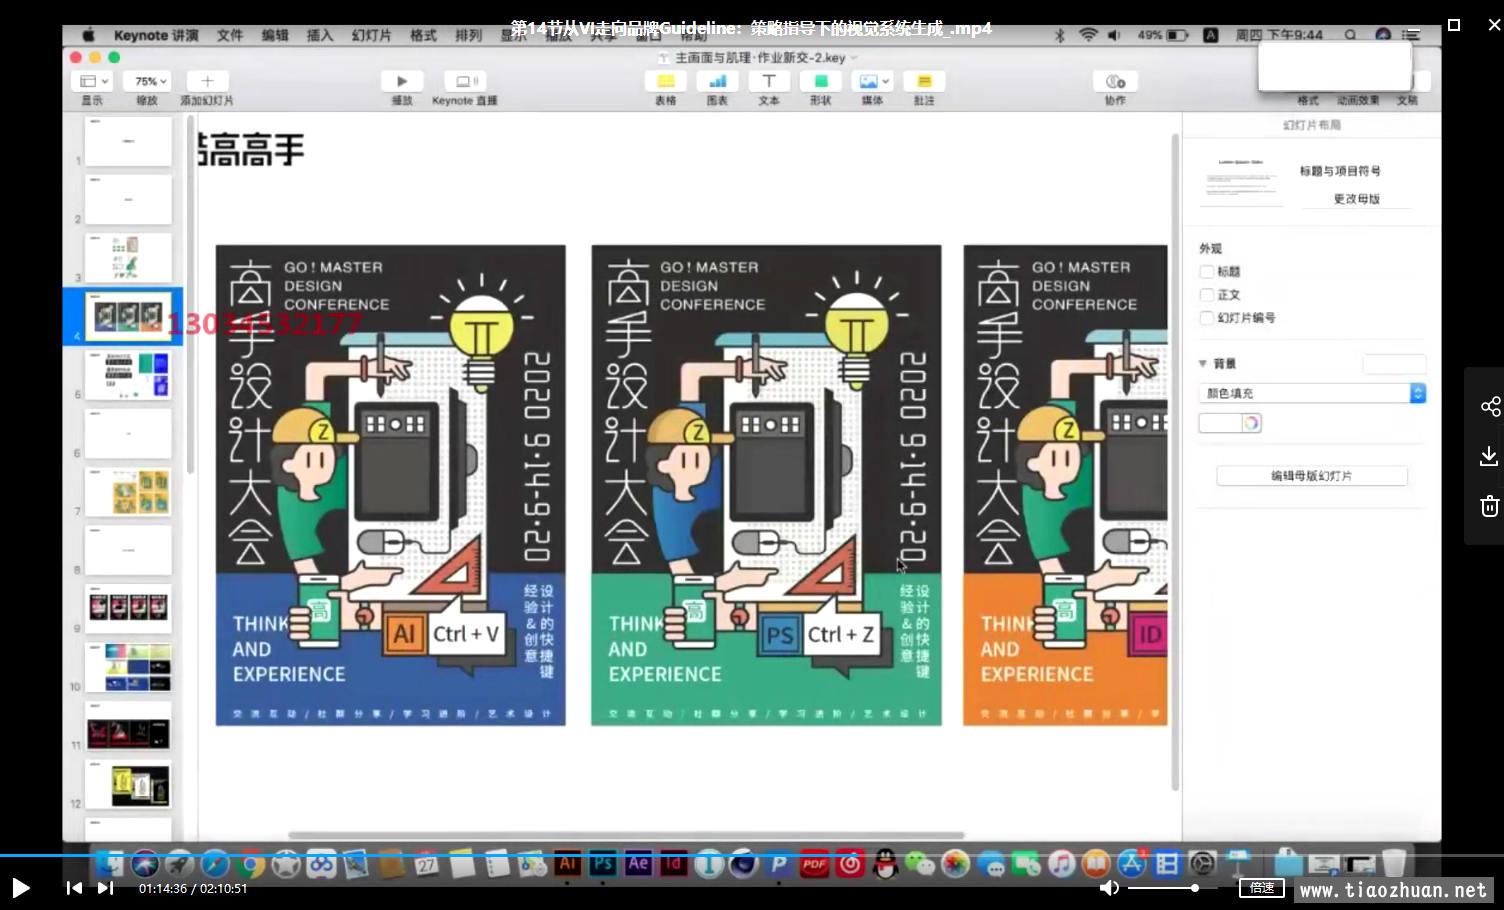Image resolution: width=1504 pixels, height=910 pixels.
Task: Open the red PDF app in dock
Action: pyautogui.click(x=814, y=864)
